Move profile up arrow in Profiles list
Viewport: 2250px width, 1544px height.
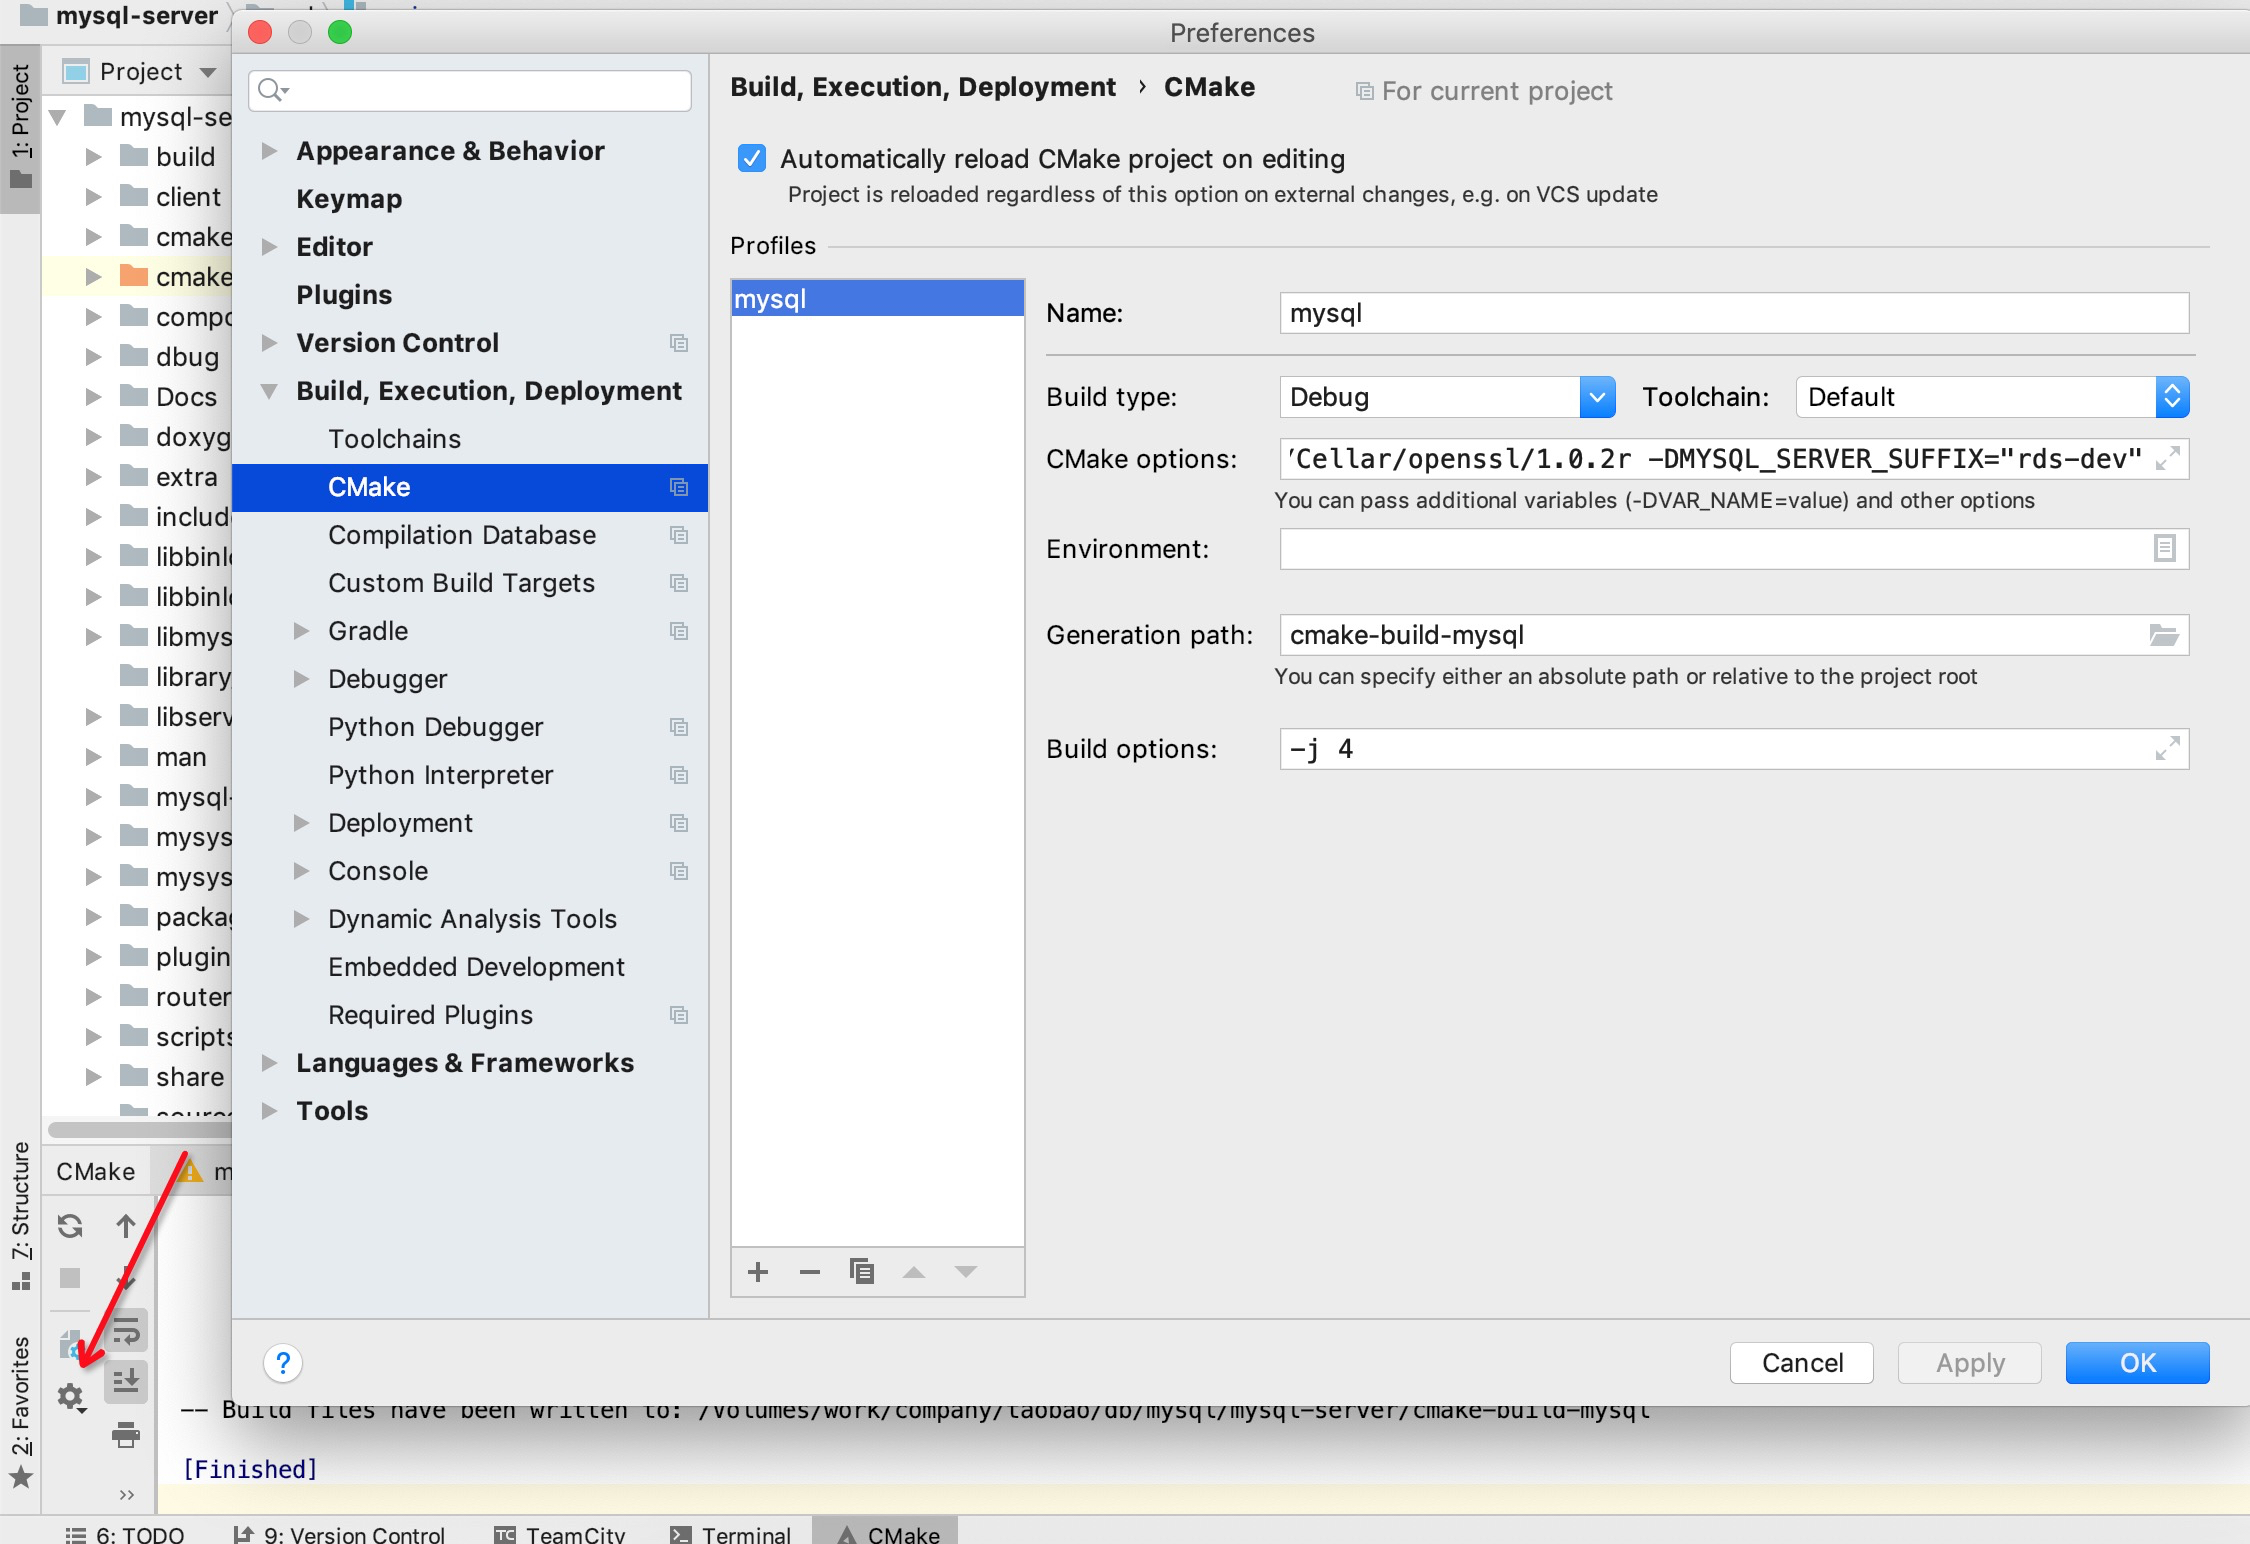click(x=914, y=1272)
